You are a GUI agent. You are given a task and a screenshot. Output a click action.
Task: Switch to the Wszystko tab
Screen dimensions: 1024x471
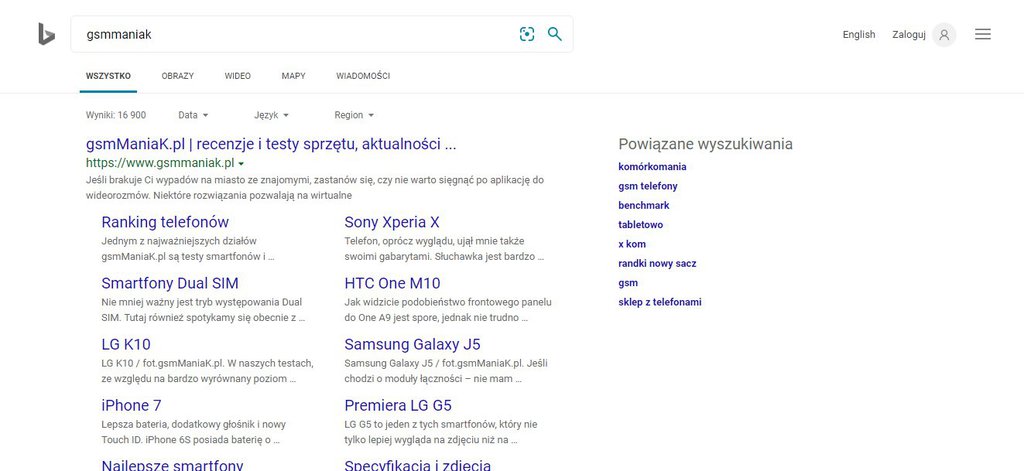[x=108, y=76]
